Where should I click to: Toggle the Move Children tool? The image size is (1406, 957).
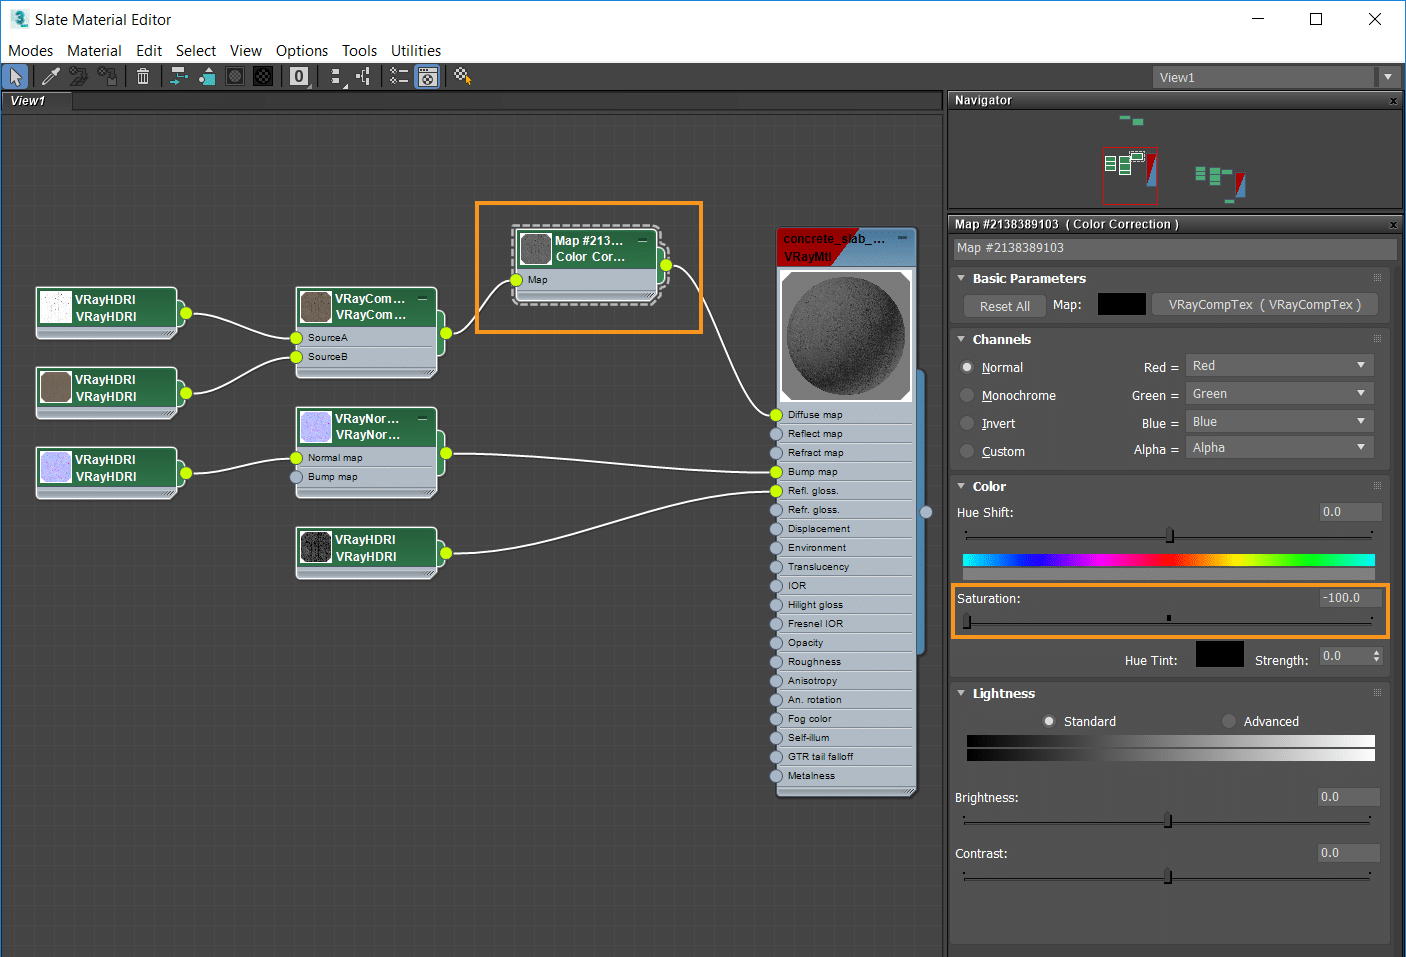(179, 77)
